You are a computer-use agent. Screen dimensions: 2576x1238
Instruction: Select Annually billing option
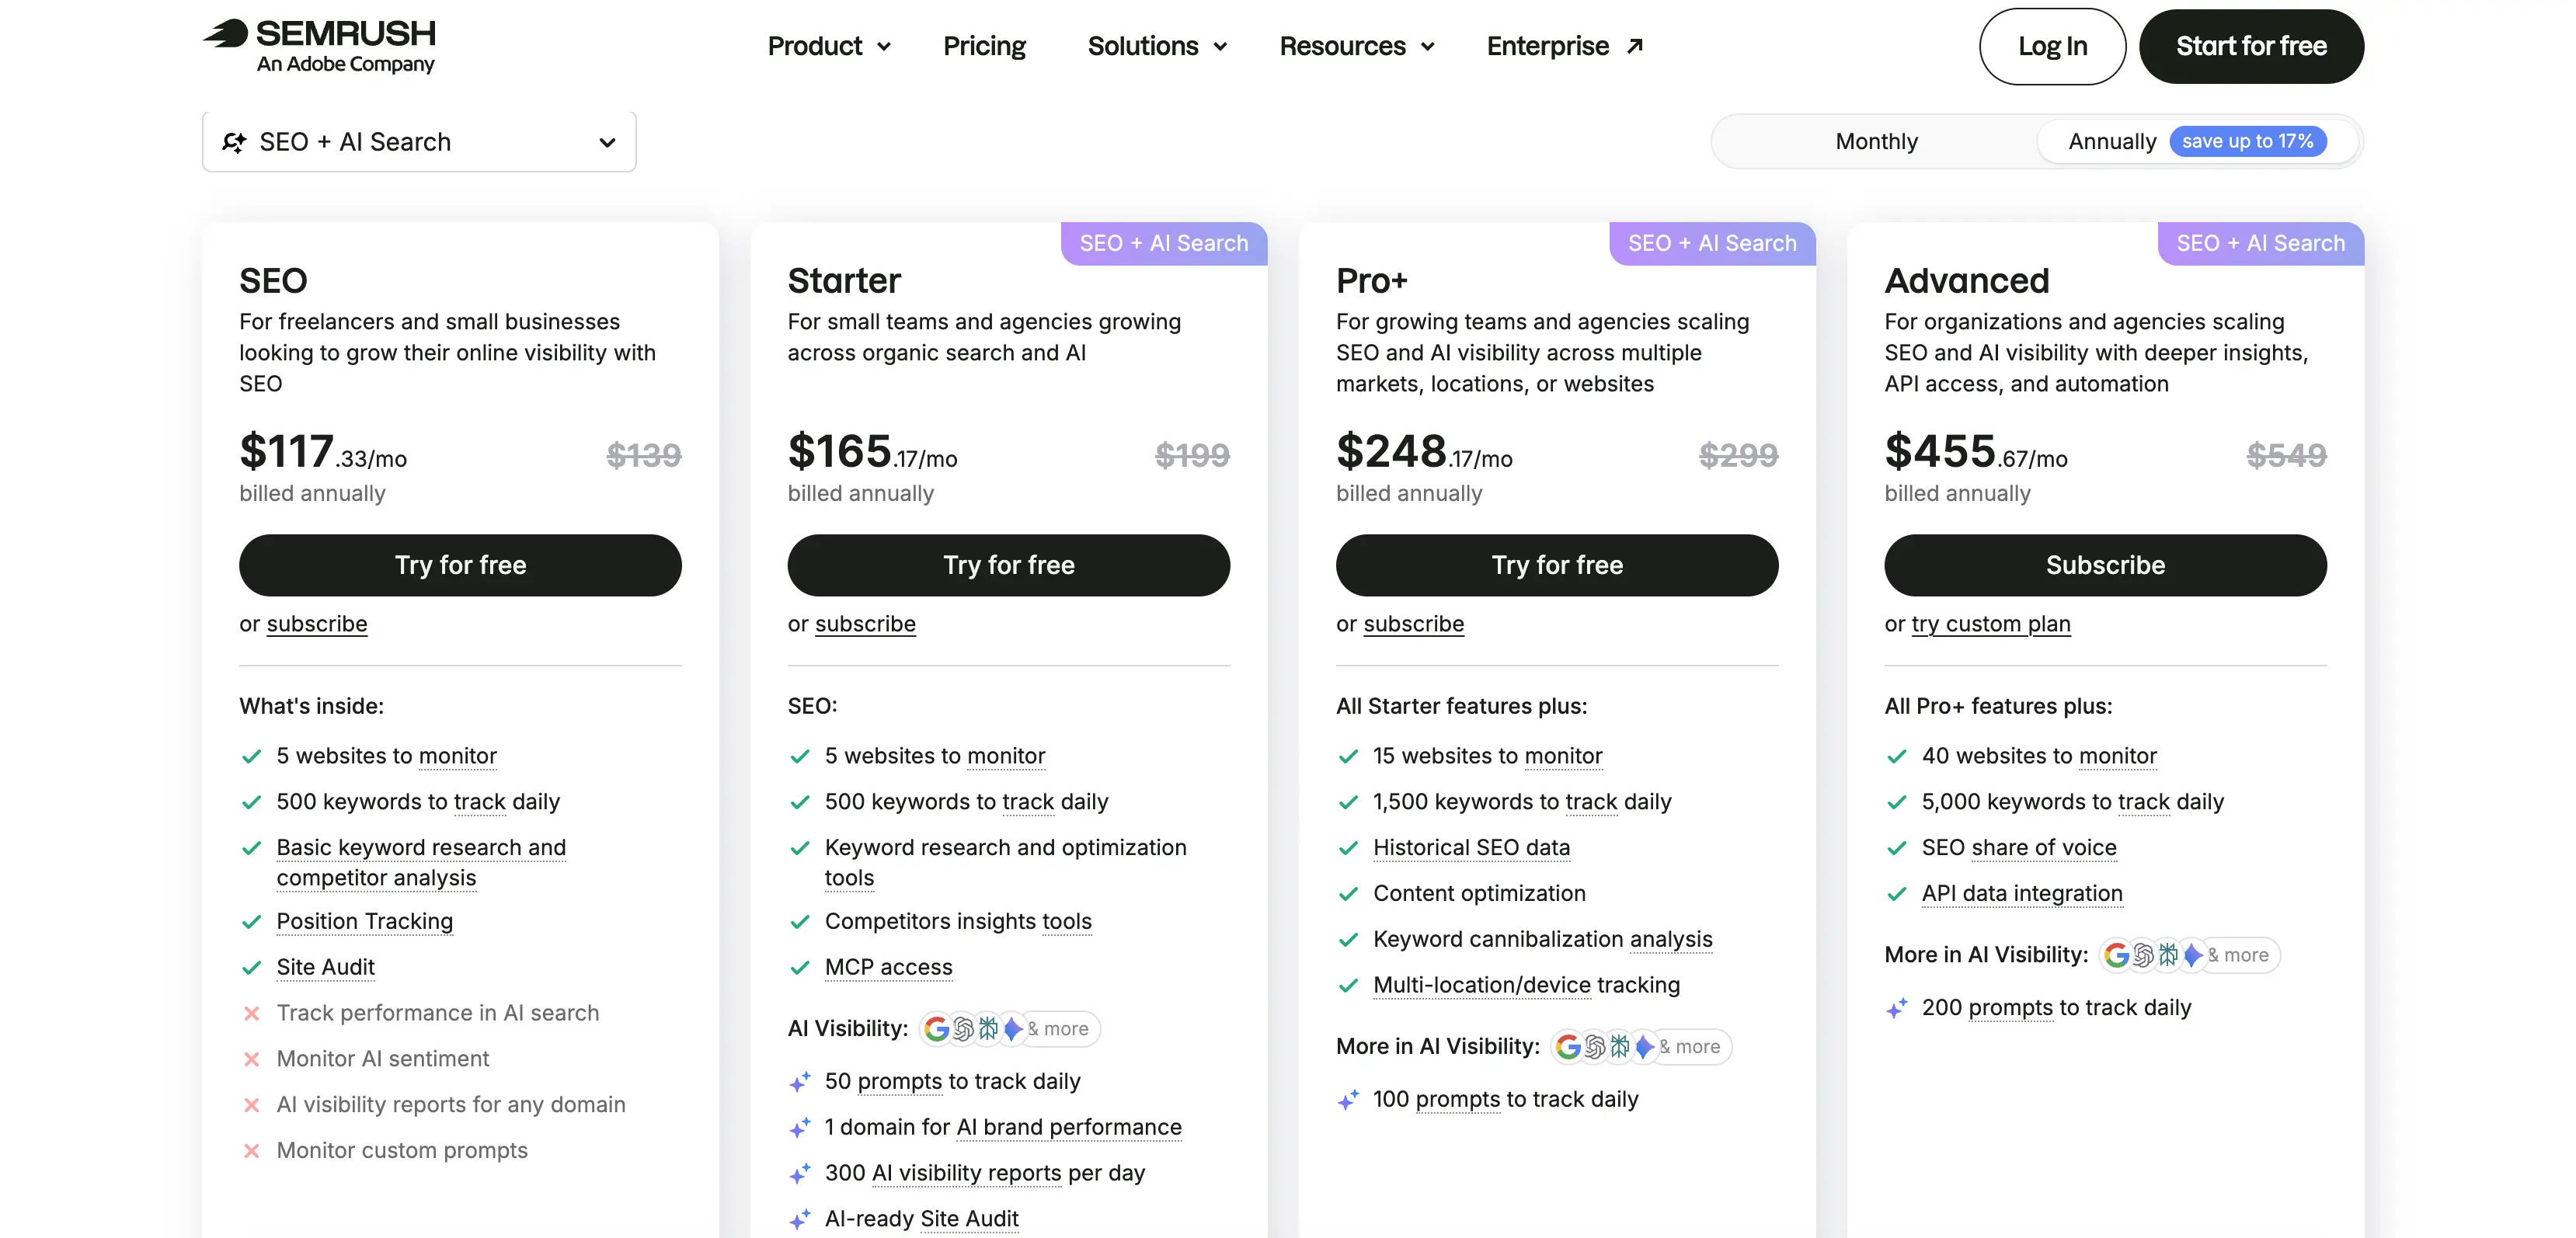point(2112,141)
